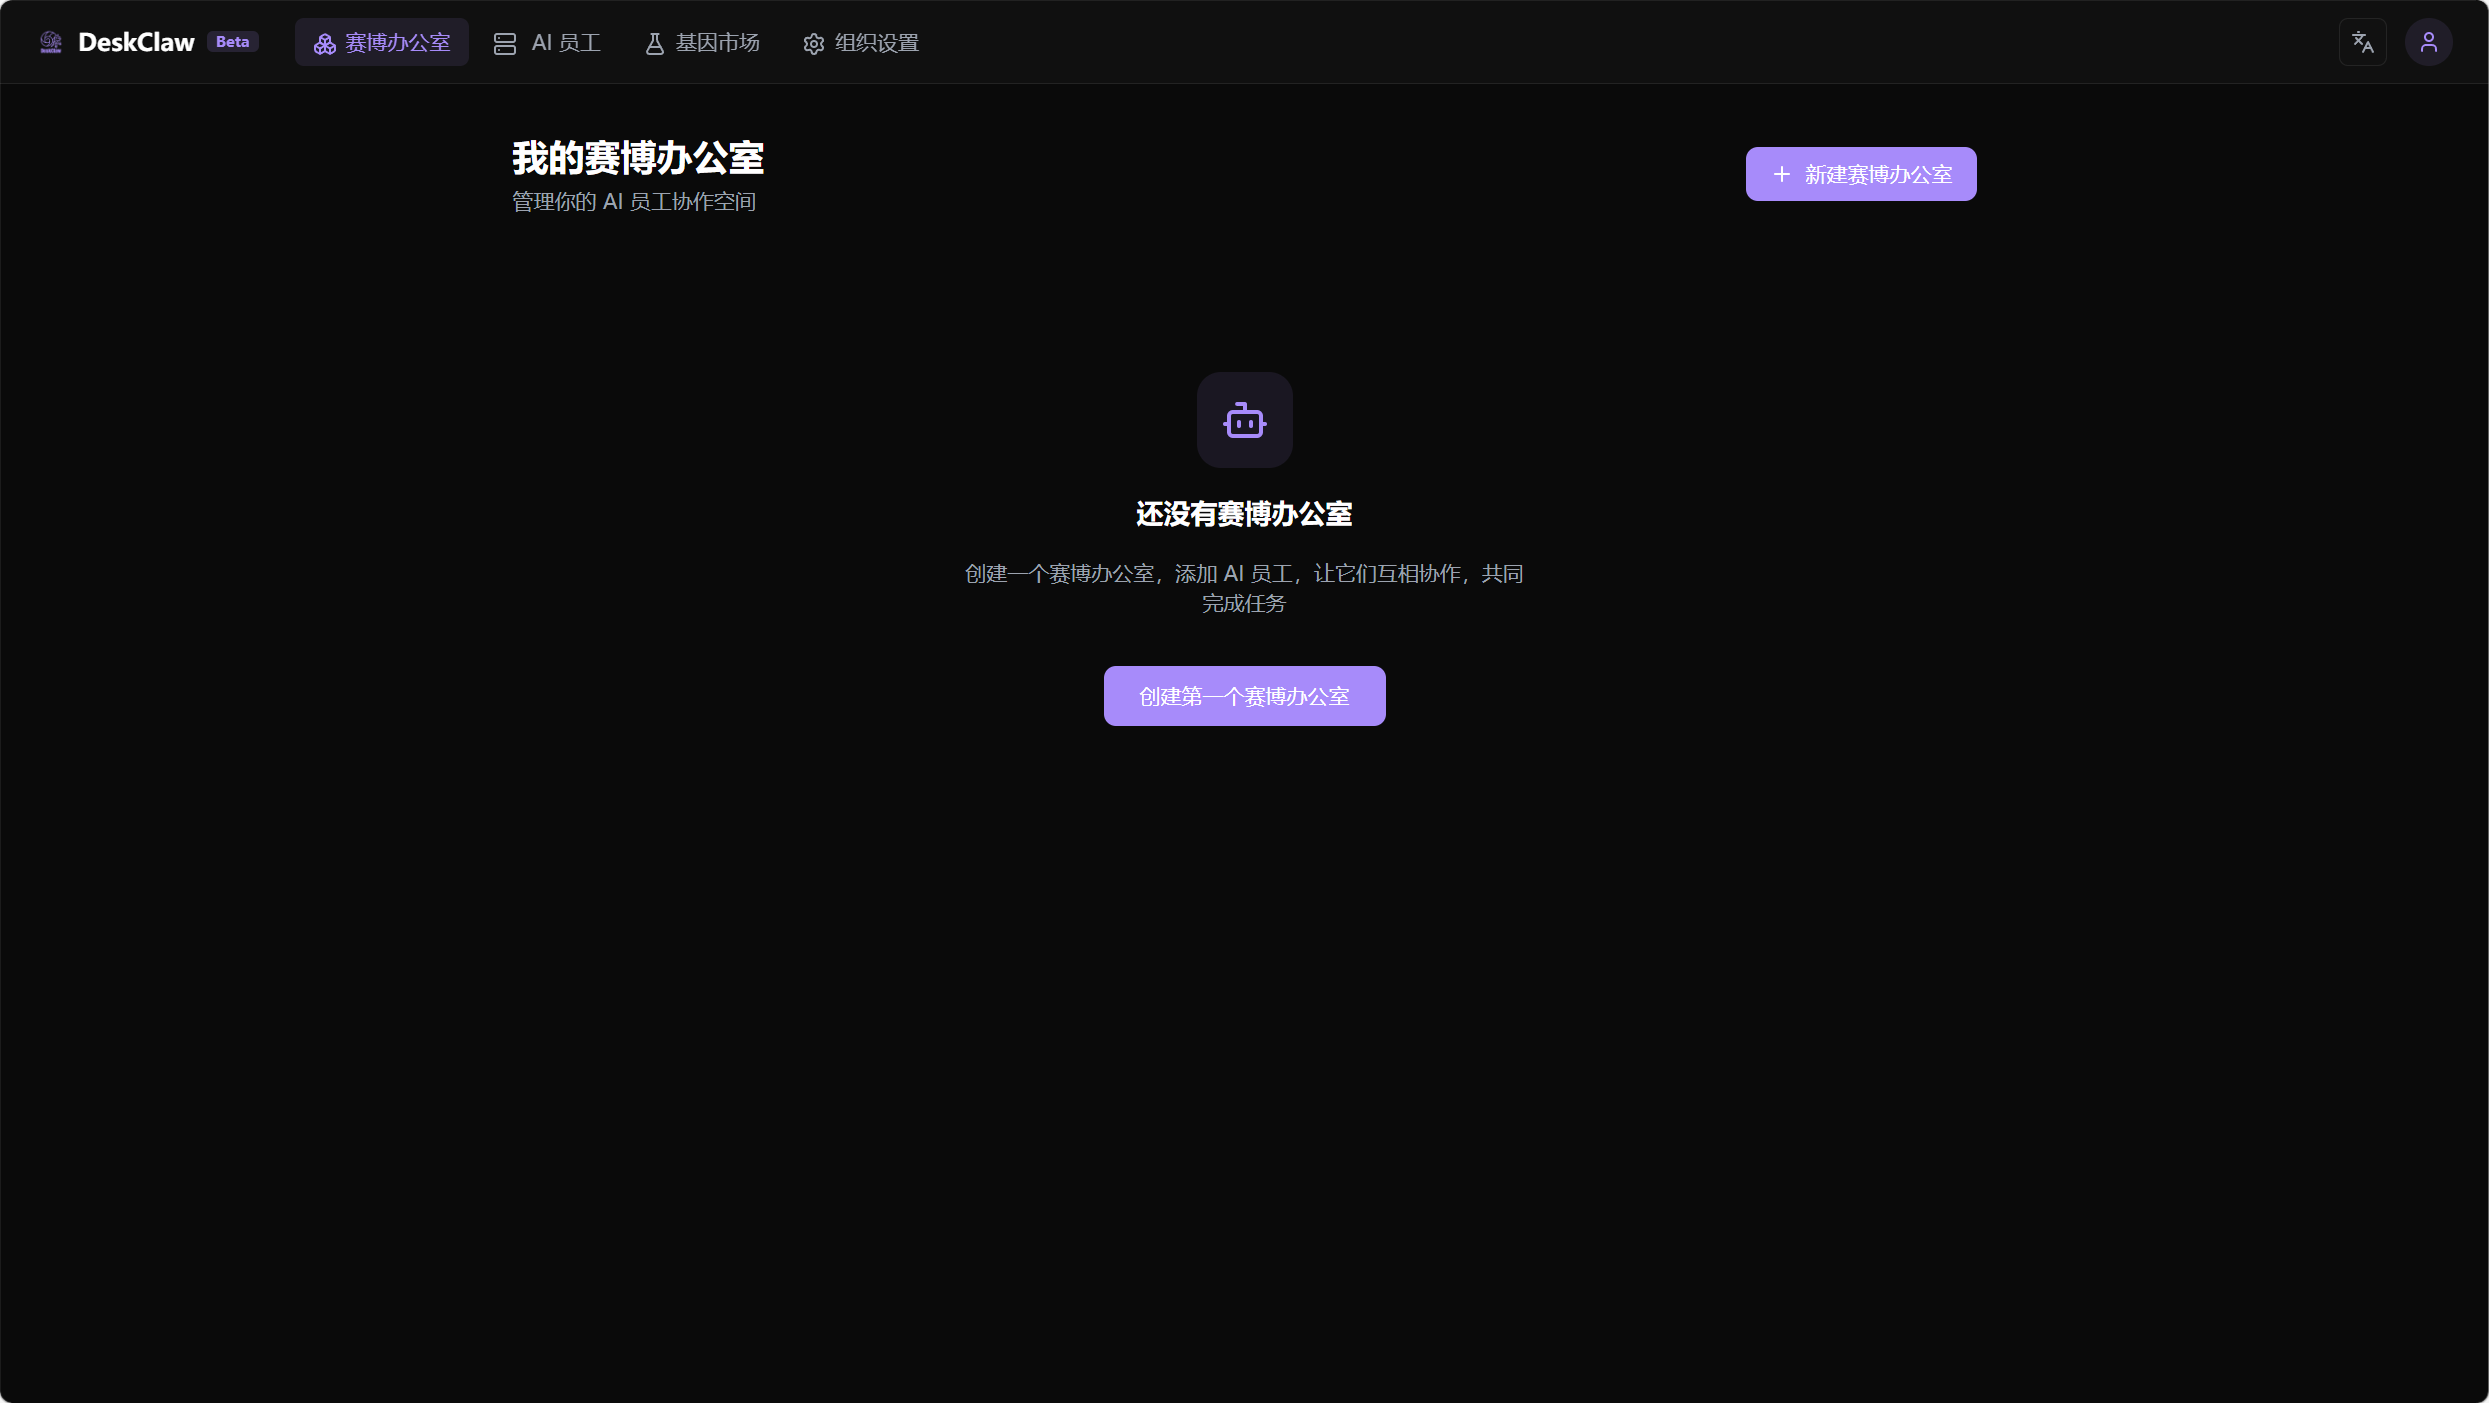Click the plus icon in 新建赛博办公室
The image size is (2489, 1403).
[x=1782, y=174]
